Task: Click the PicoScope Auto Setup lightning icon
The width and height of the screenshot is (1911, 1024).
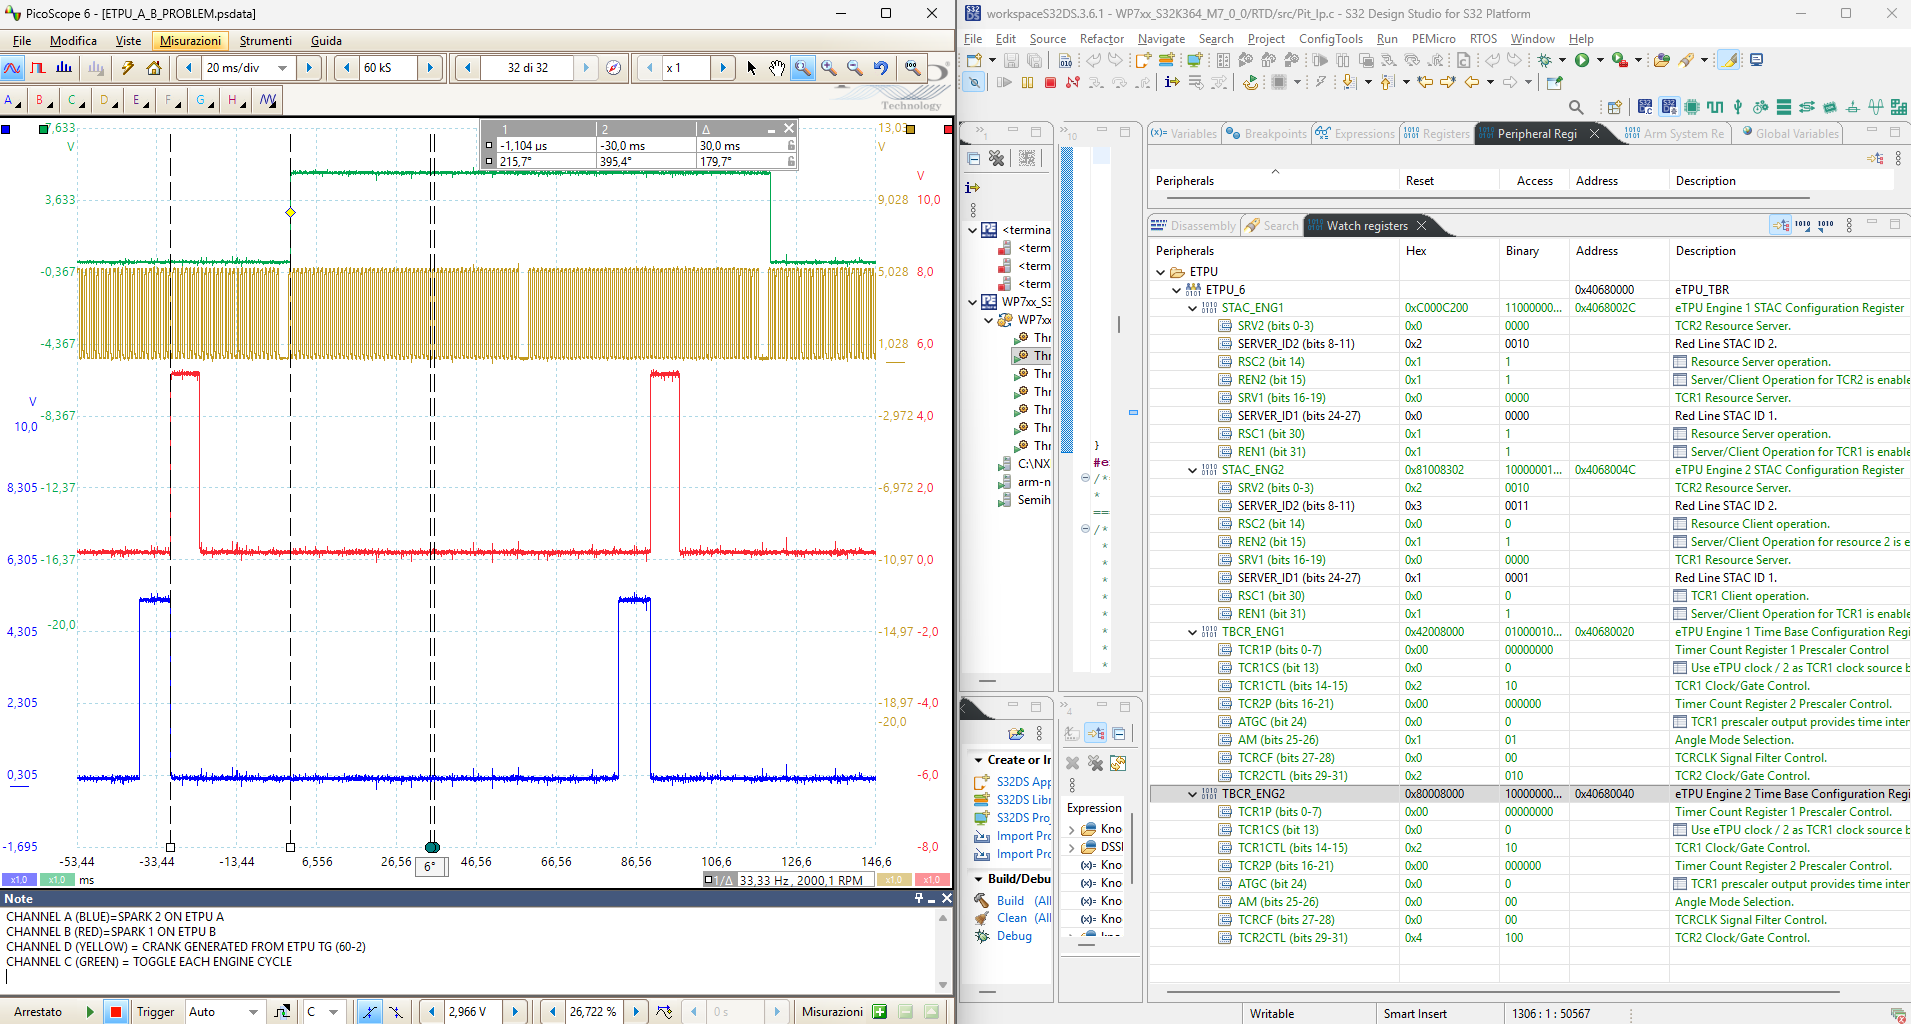Action: pyautogui.click(x=127, y=68)
